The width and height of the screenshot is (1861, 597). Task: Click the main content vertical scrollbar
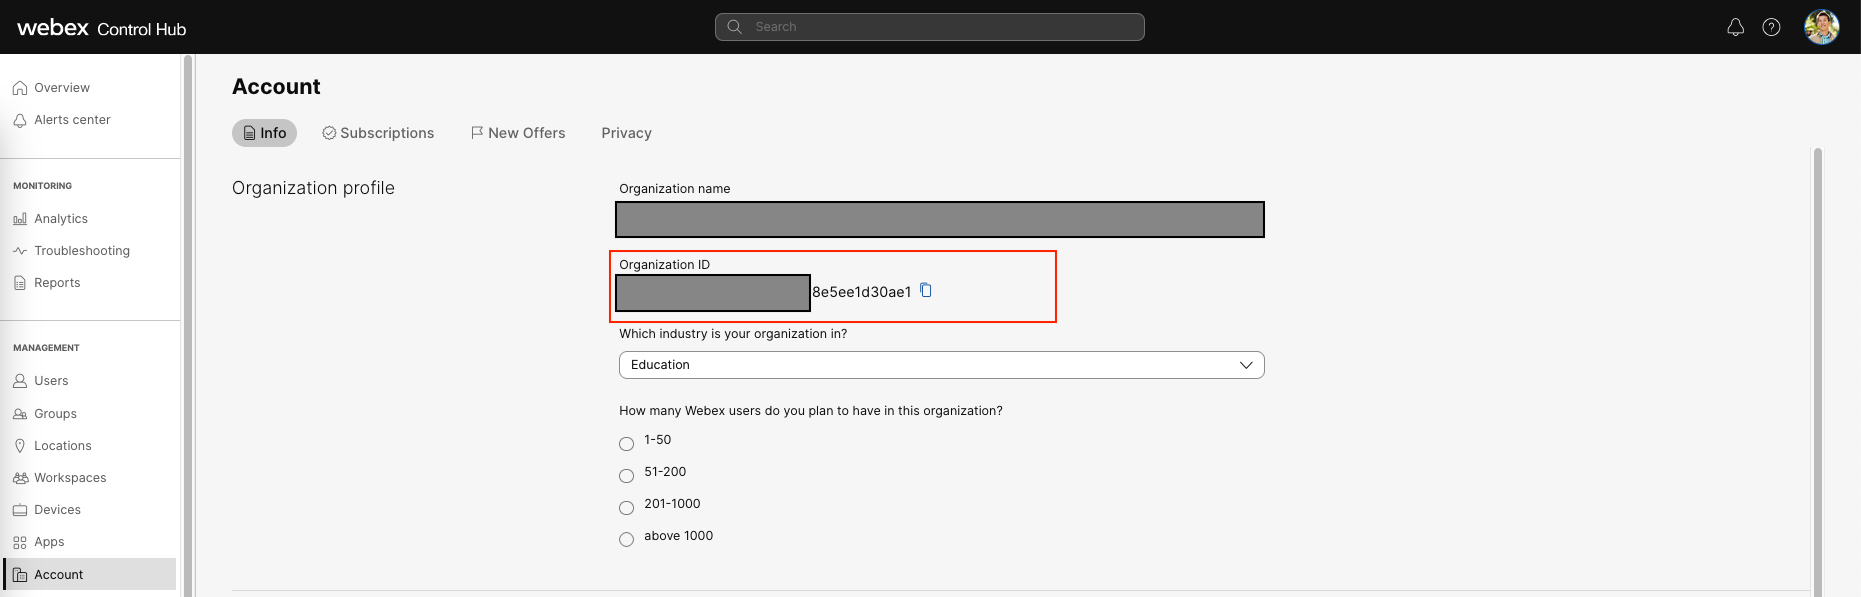tap(1817, 370)
